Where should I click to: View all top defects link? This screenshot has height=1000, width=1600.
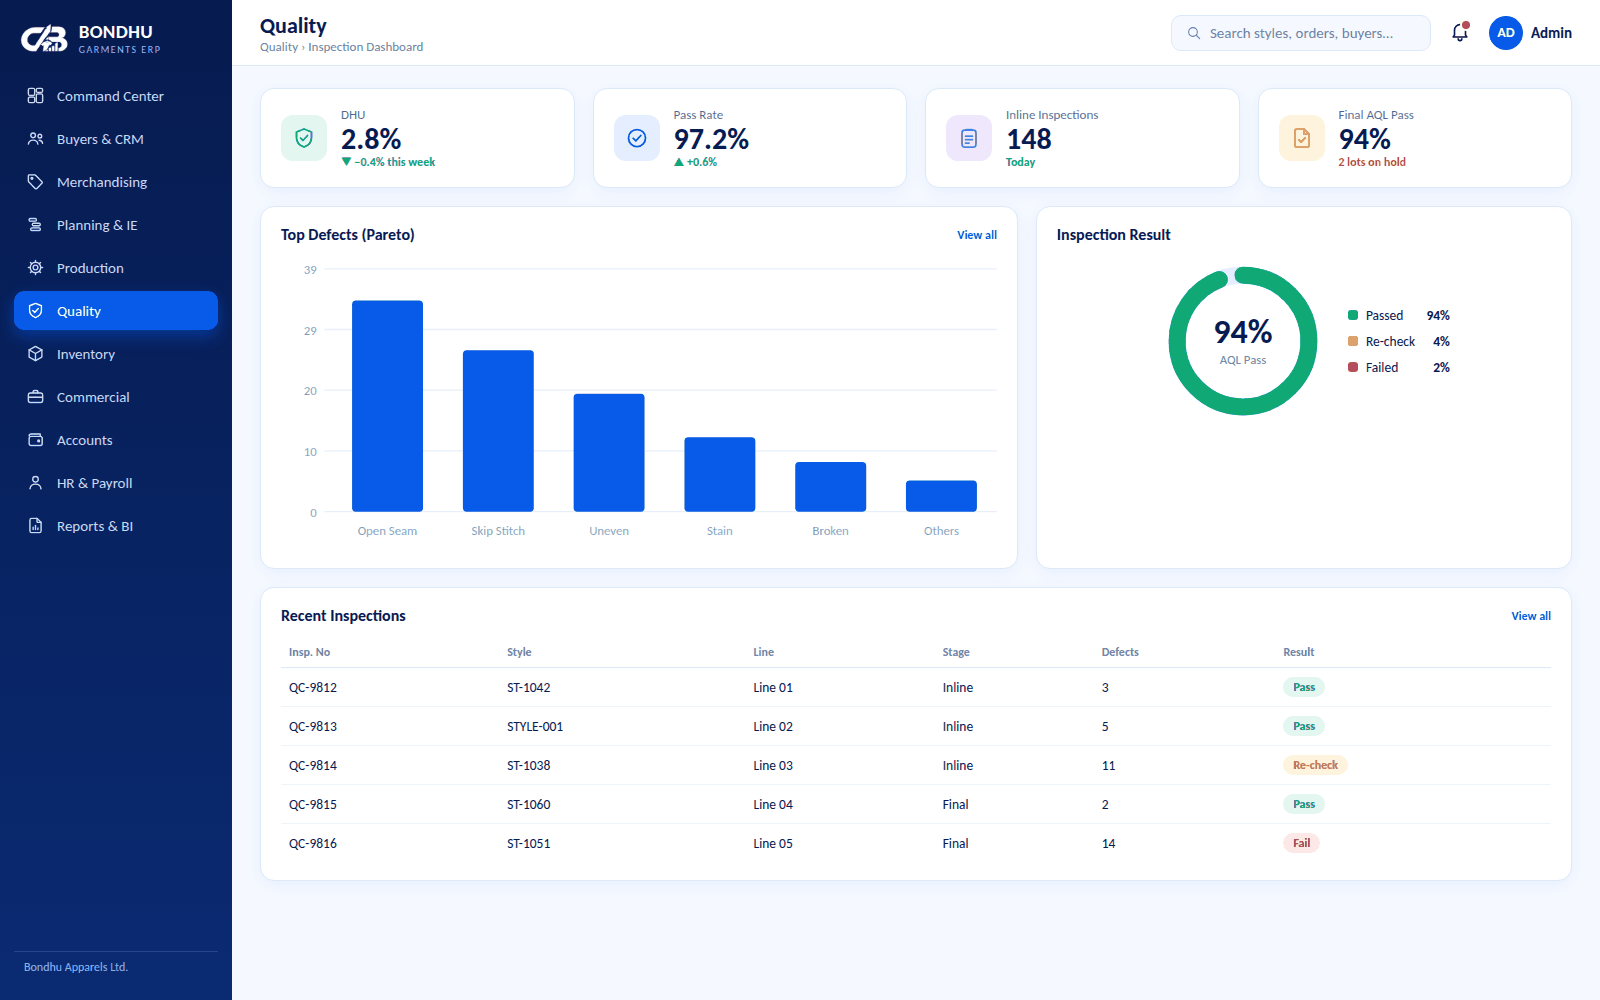click(977, 235)
